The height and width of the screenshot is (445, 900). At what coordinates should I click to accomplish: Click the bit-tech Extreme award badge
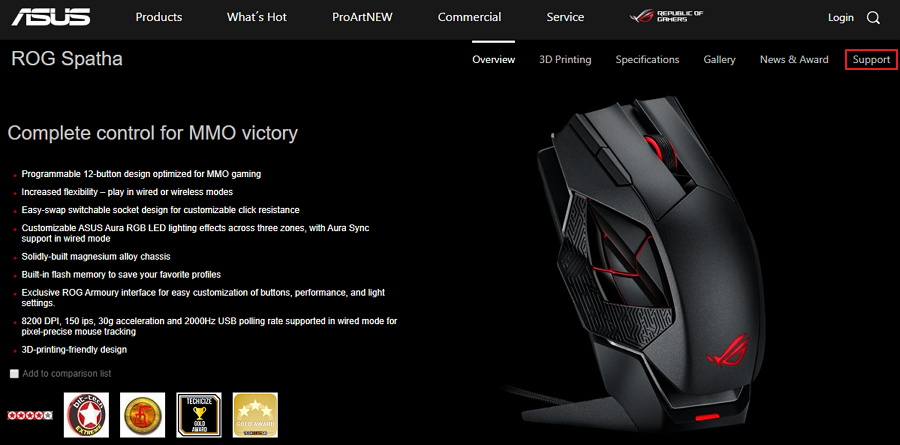click(86, 415)
